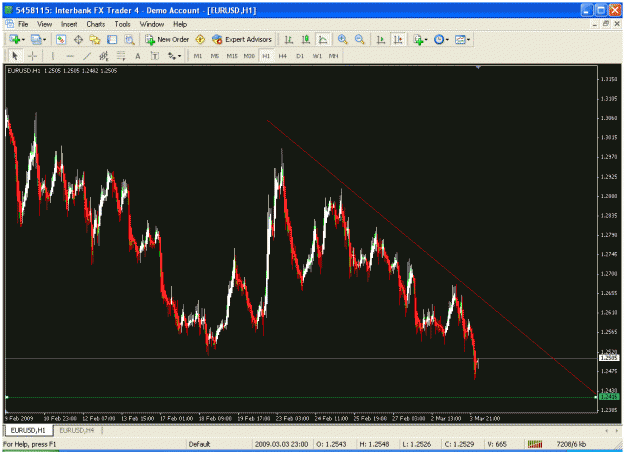Switch chart to candlesticks style
This screenshot has width=625, height=452.
(x=306, y=39)
